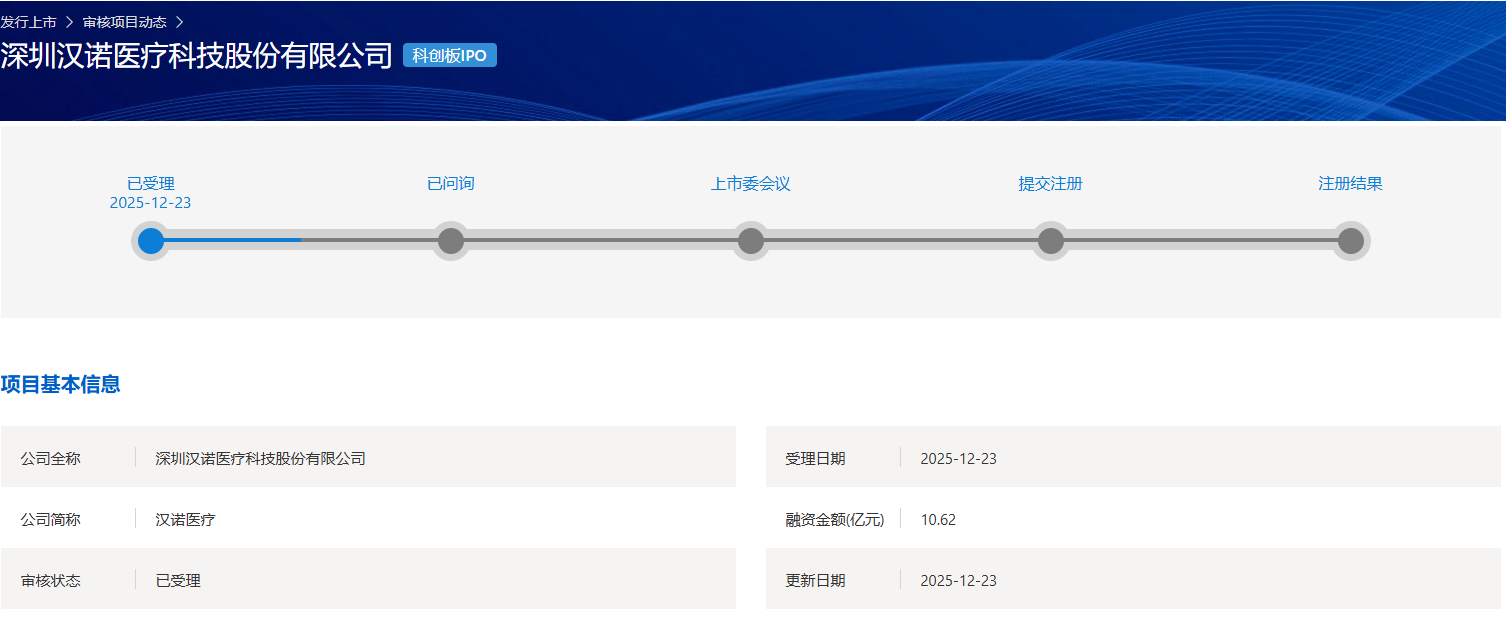Click the chevron arrow after 发行上市 breadcrumb
This screenshot has width=1506, height=618.
[x=70, y=22]
